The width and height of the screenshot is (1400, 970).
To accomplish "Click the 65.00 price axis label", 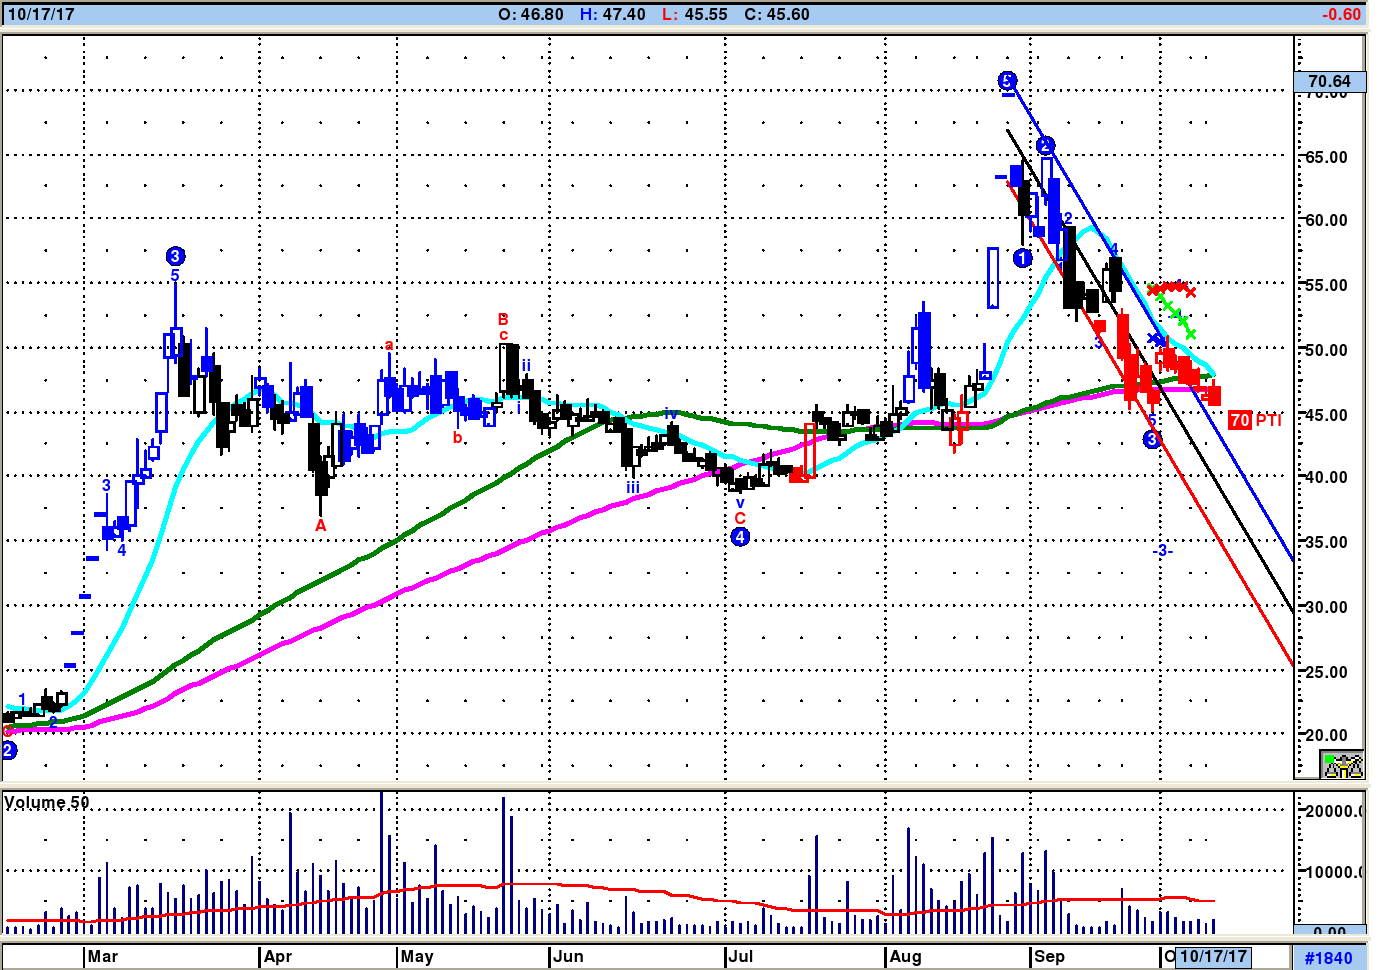I will [x=1327, y=157].
